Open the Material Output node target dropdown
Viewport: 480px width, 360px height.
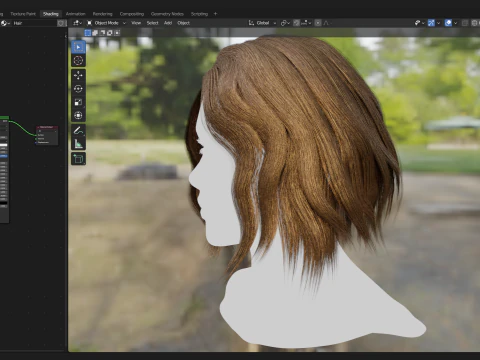47,131
